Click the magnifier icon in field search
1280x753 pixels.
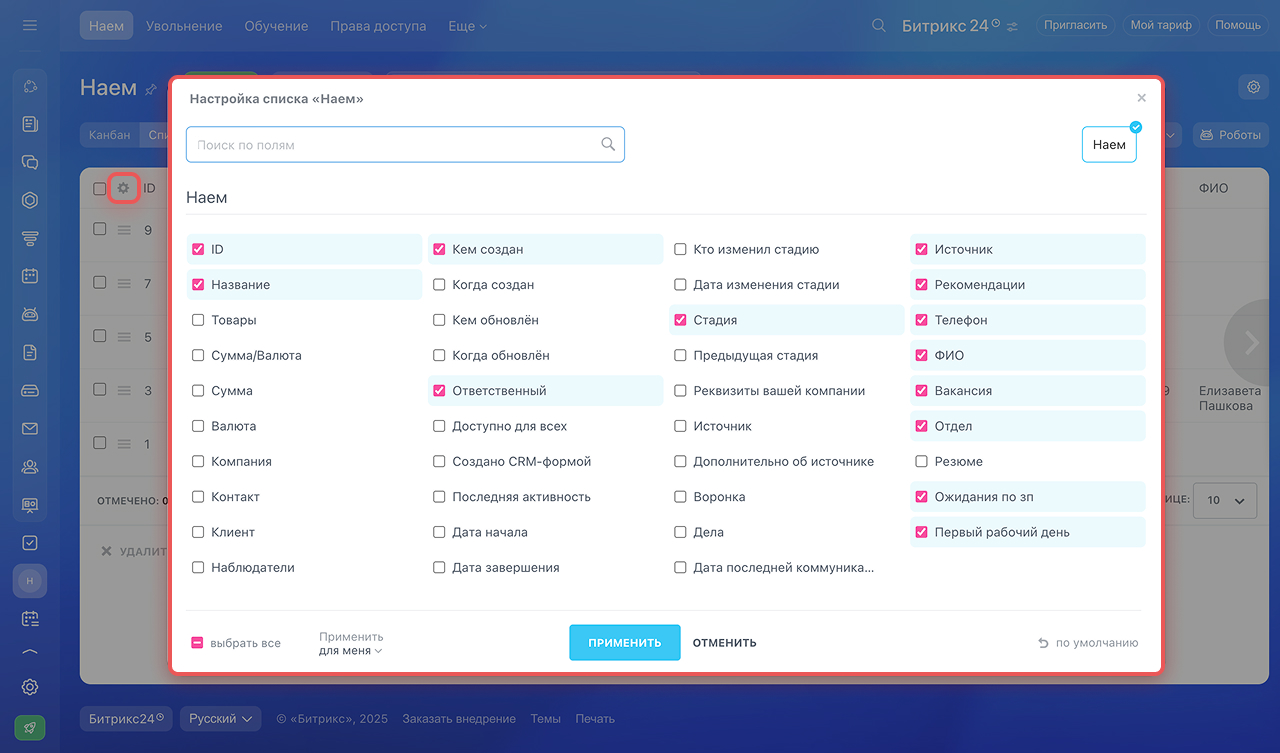tap(608, 144)
